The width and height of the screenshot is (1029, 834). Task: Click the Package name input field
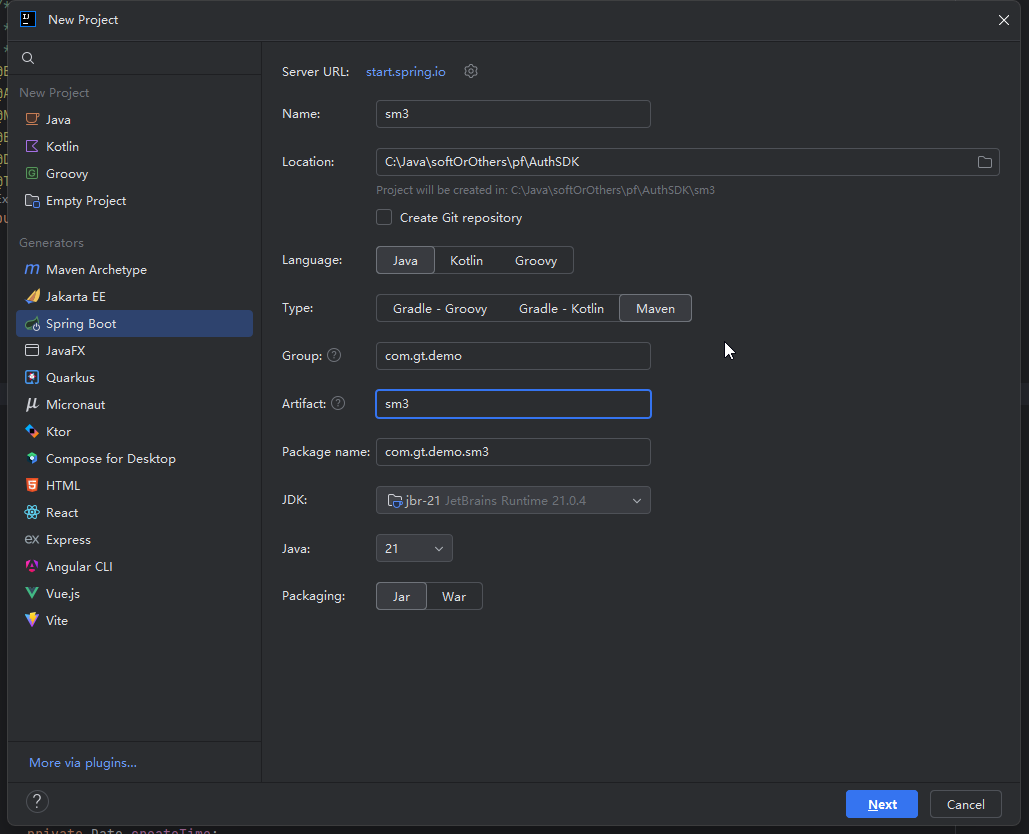pos(513,452)
